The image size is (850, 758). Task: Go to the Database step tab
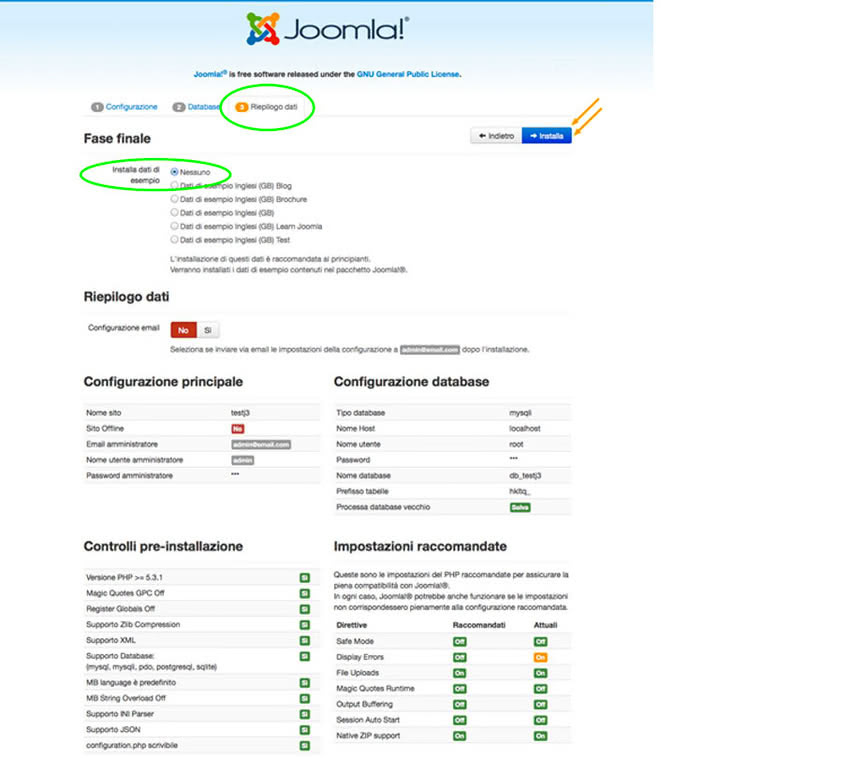196,107
